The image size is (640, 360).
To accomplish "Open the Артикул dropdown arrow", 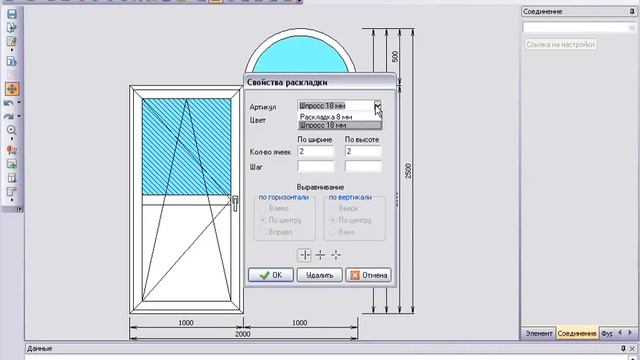I will pos(378,106).
